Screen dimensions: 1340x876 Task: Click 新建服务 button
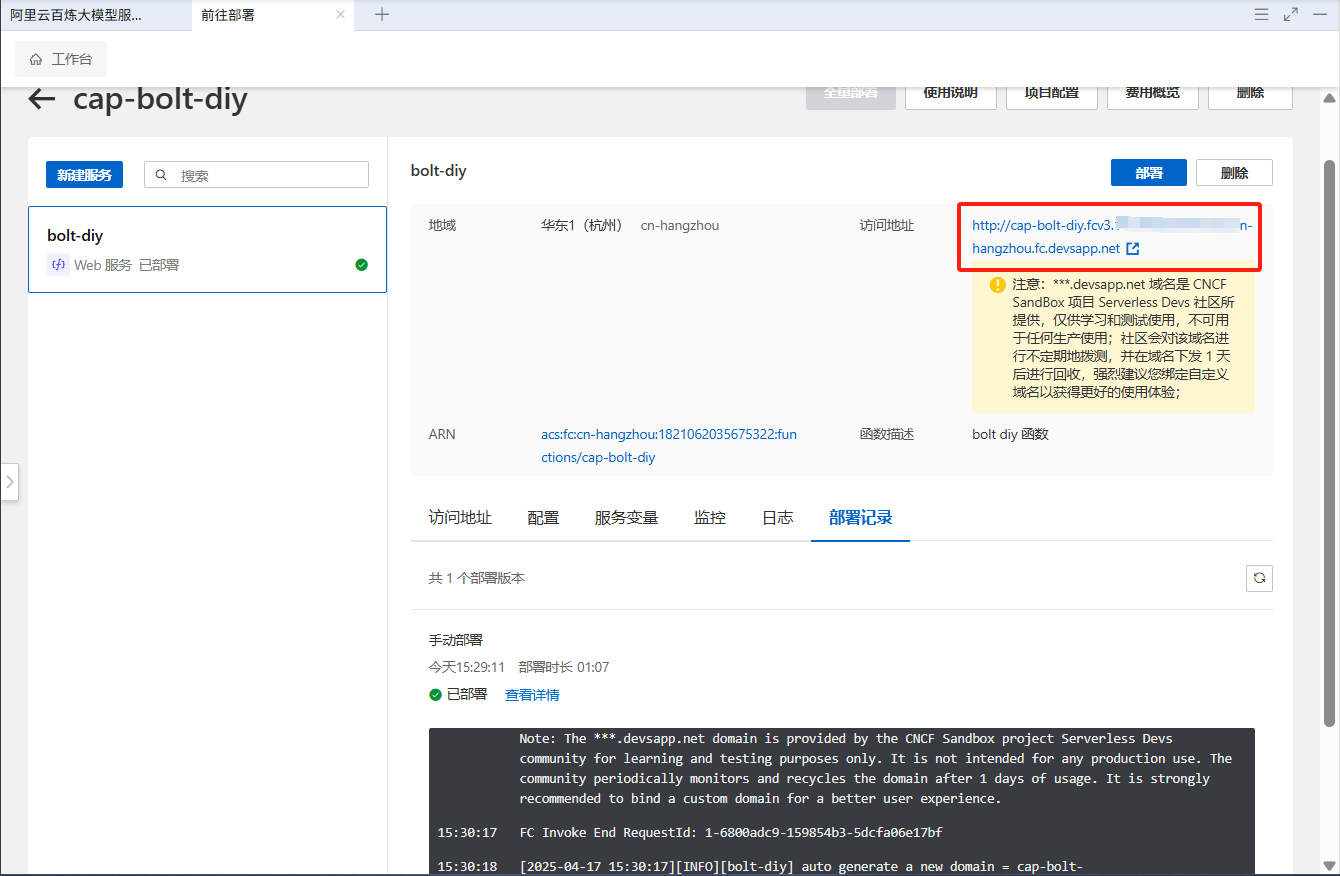[x=84, y=174]
